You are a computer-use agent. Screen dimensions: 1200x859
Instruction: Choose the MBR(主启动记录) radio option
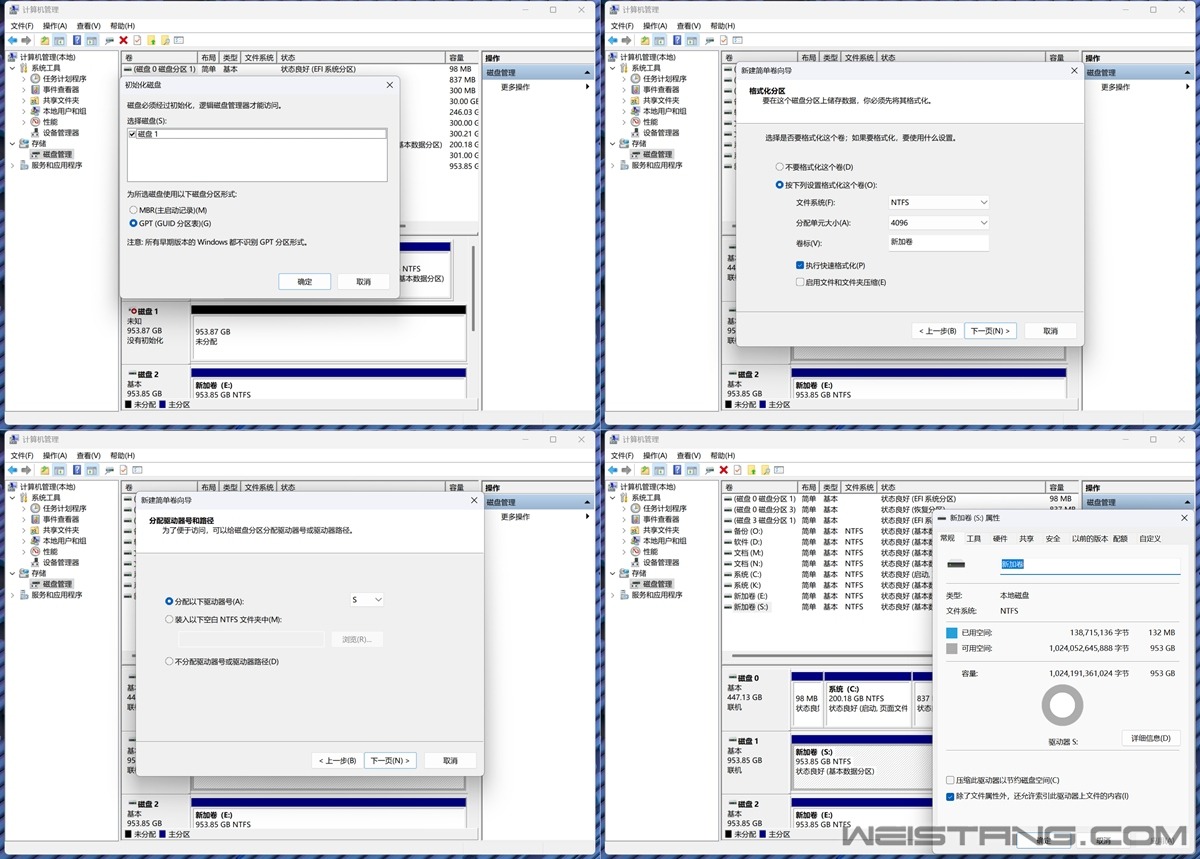[134, 210]
